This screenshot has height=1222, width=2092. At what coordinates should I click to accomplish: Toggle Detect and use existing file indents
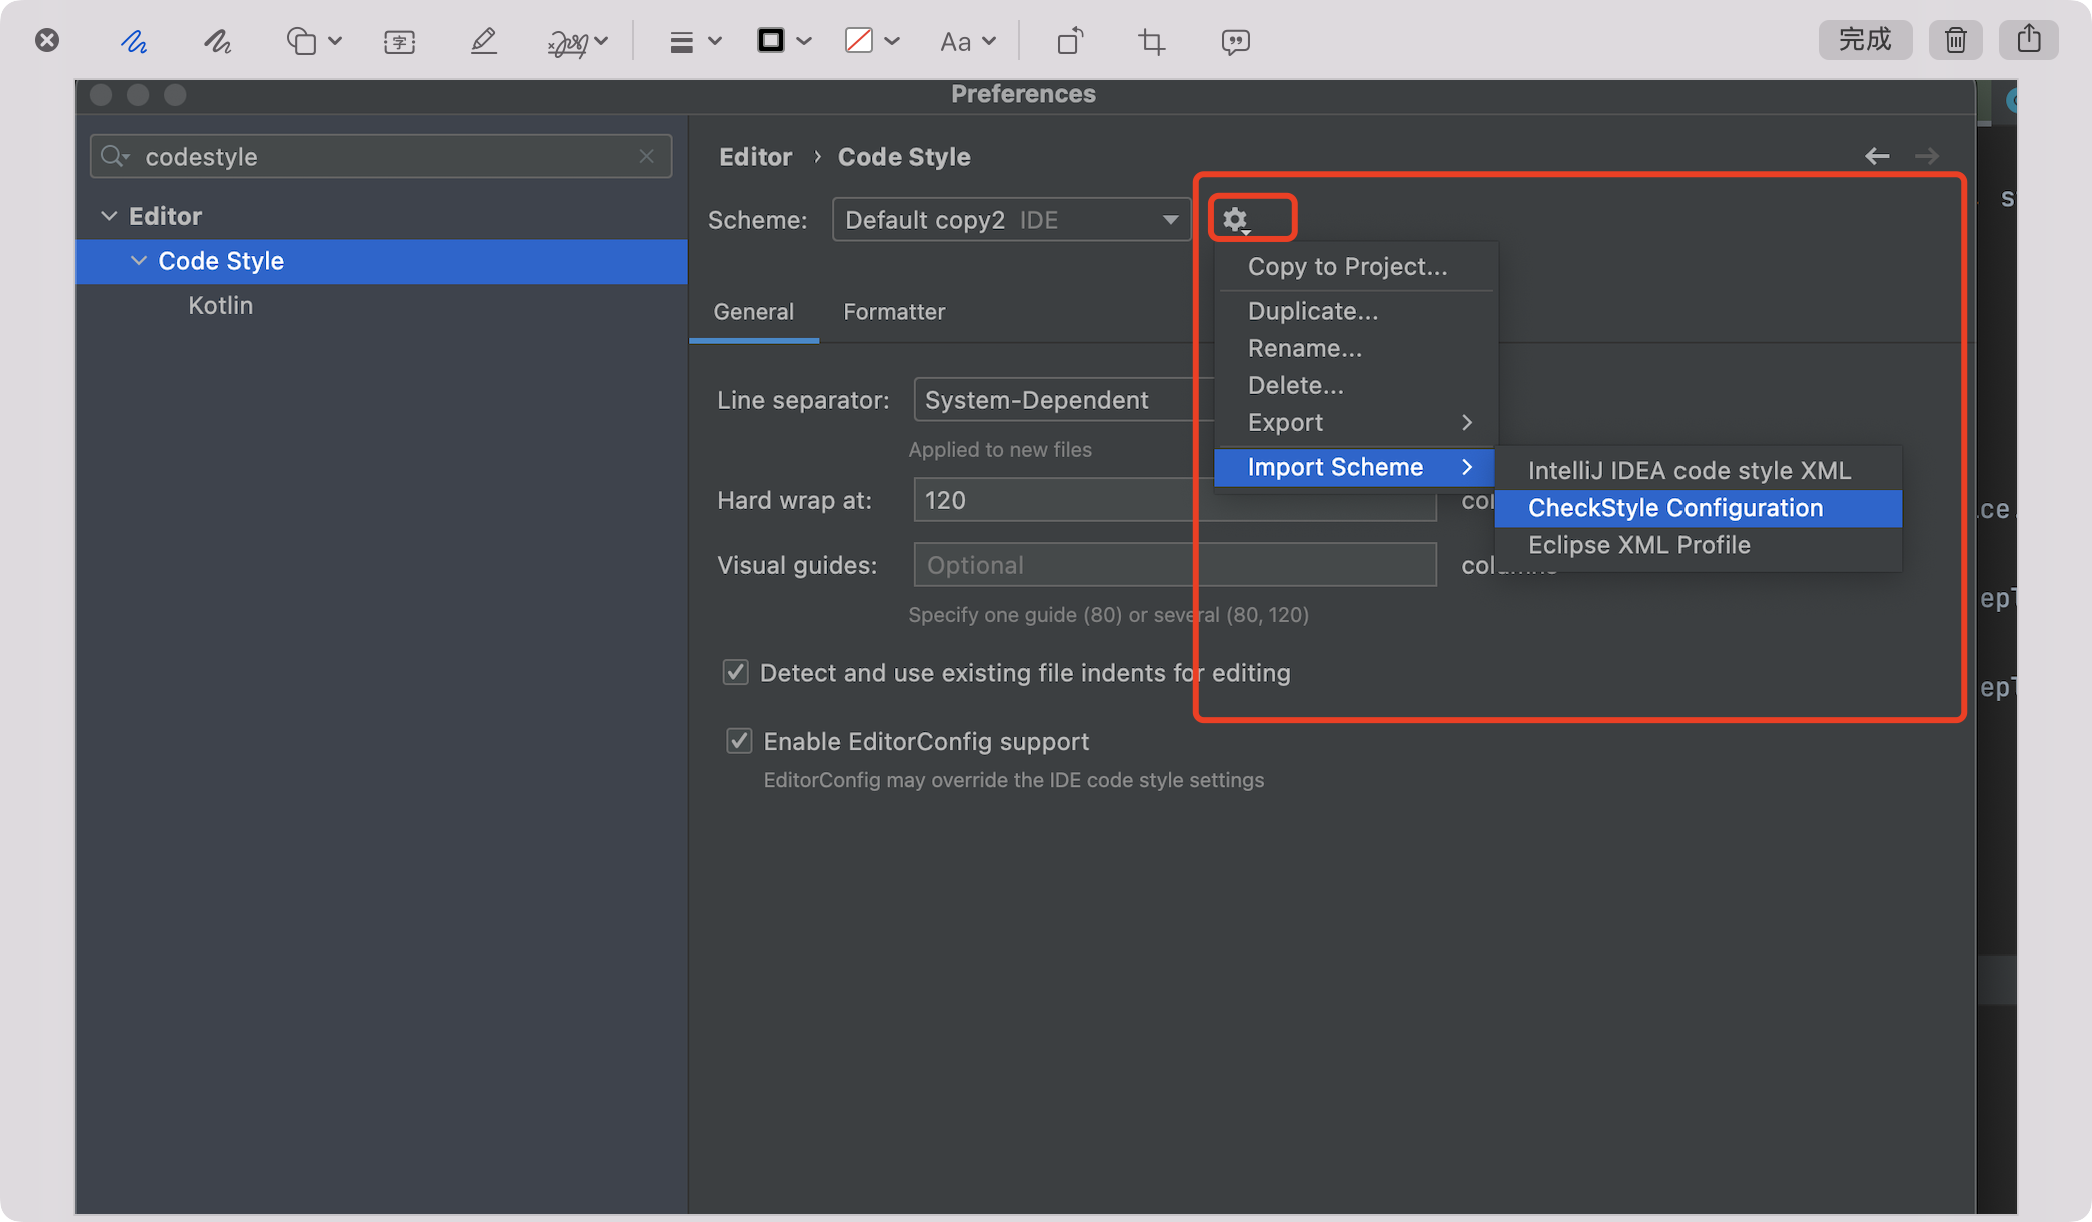(736, 672)
